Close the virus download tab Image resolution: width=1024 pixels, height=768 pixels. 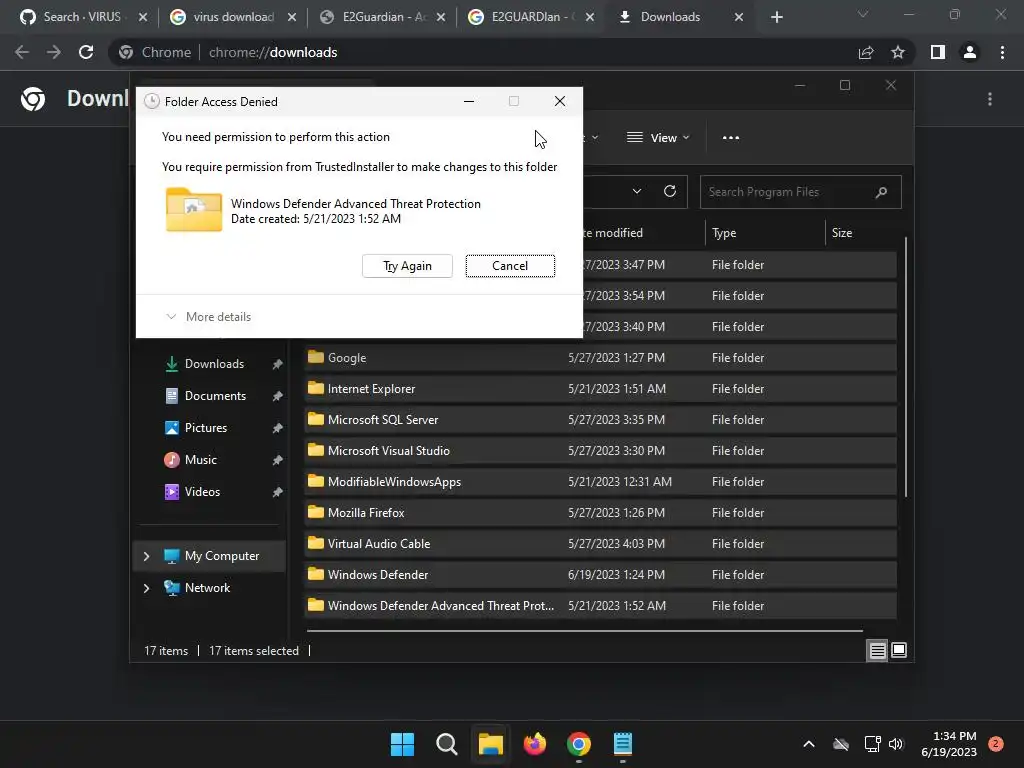coord(292,17)
